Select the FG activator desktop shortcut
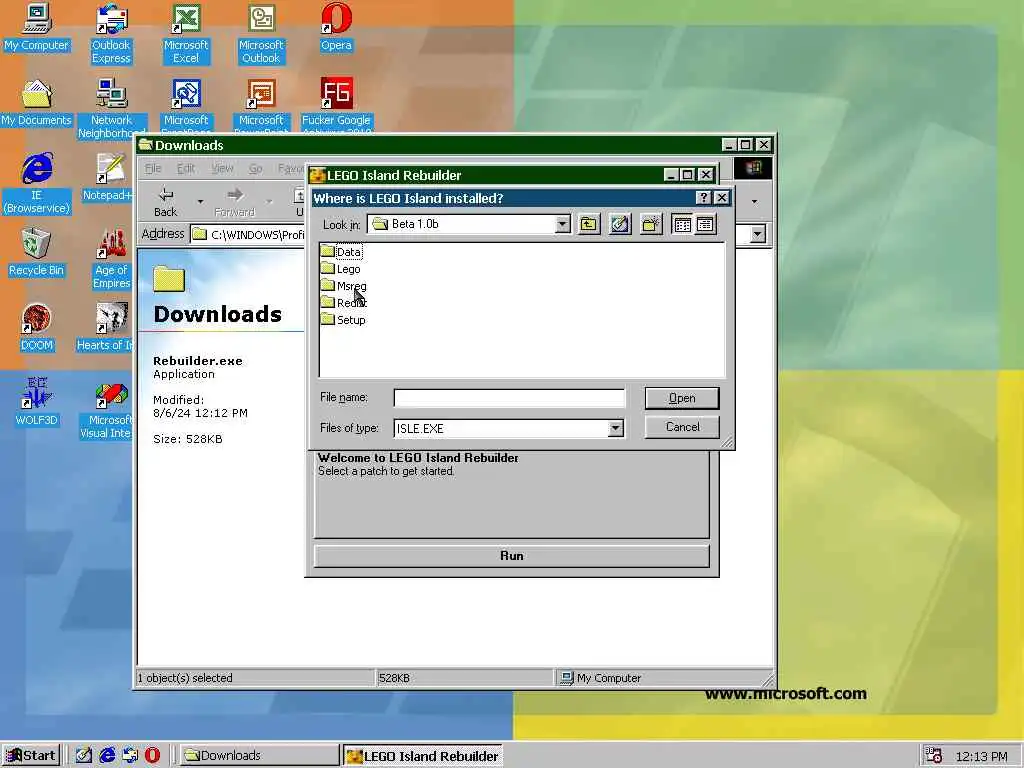The image size is (1024, 768). 336,106
